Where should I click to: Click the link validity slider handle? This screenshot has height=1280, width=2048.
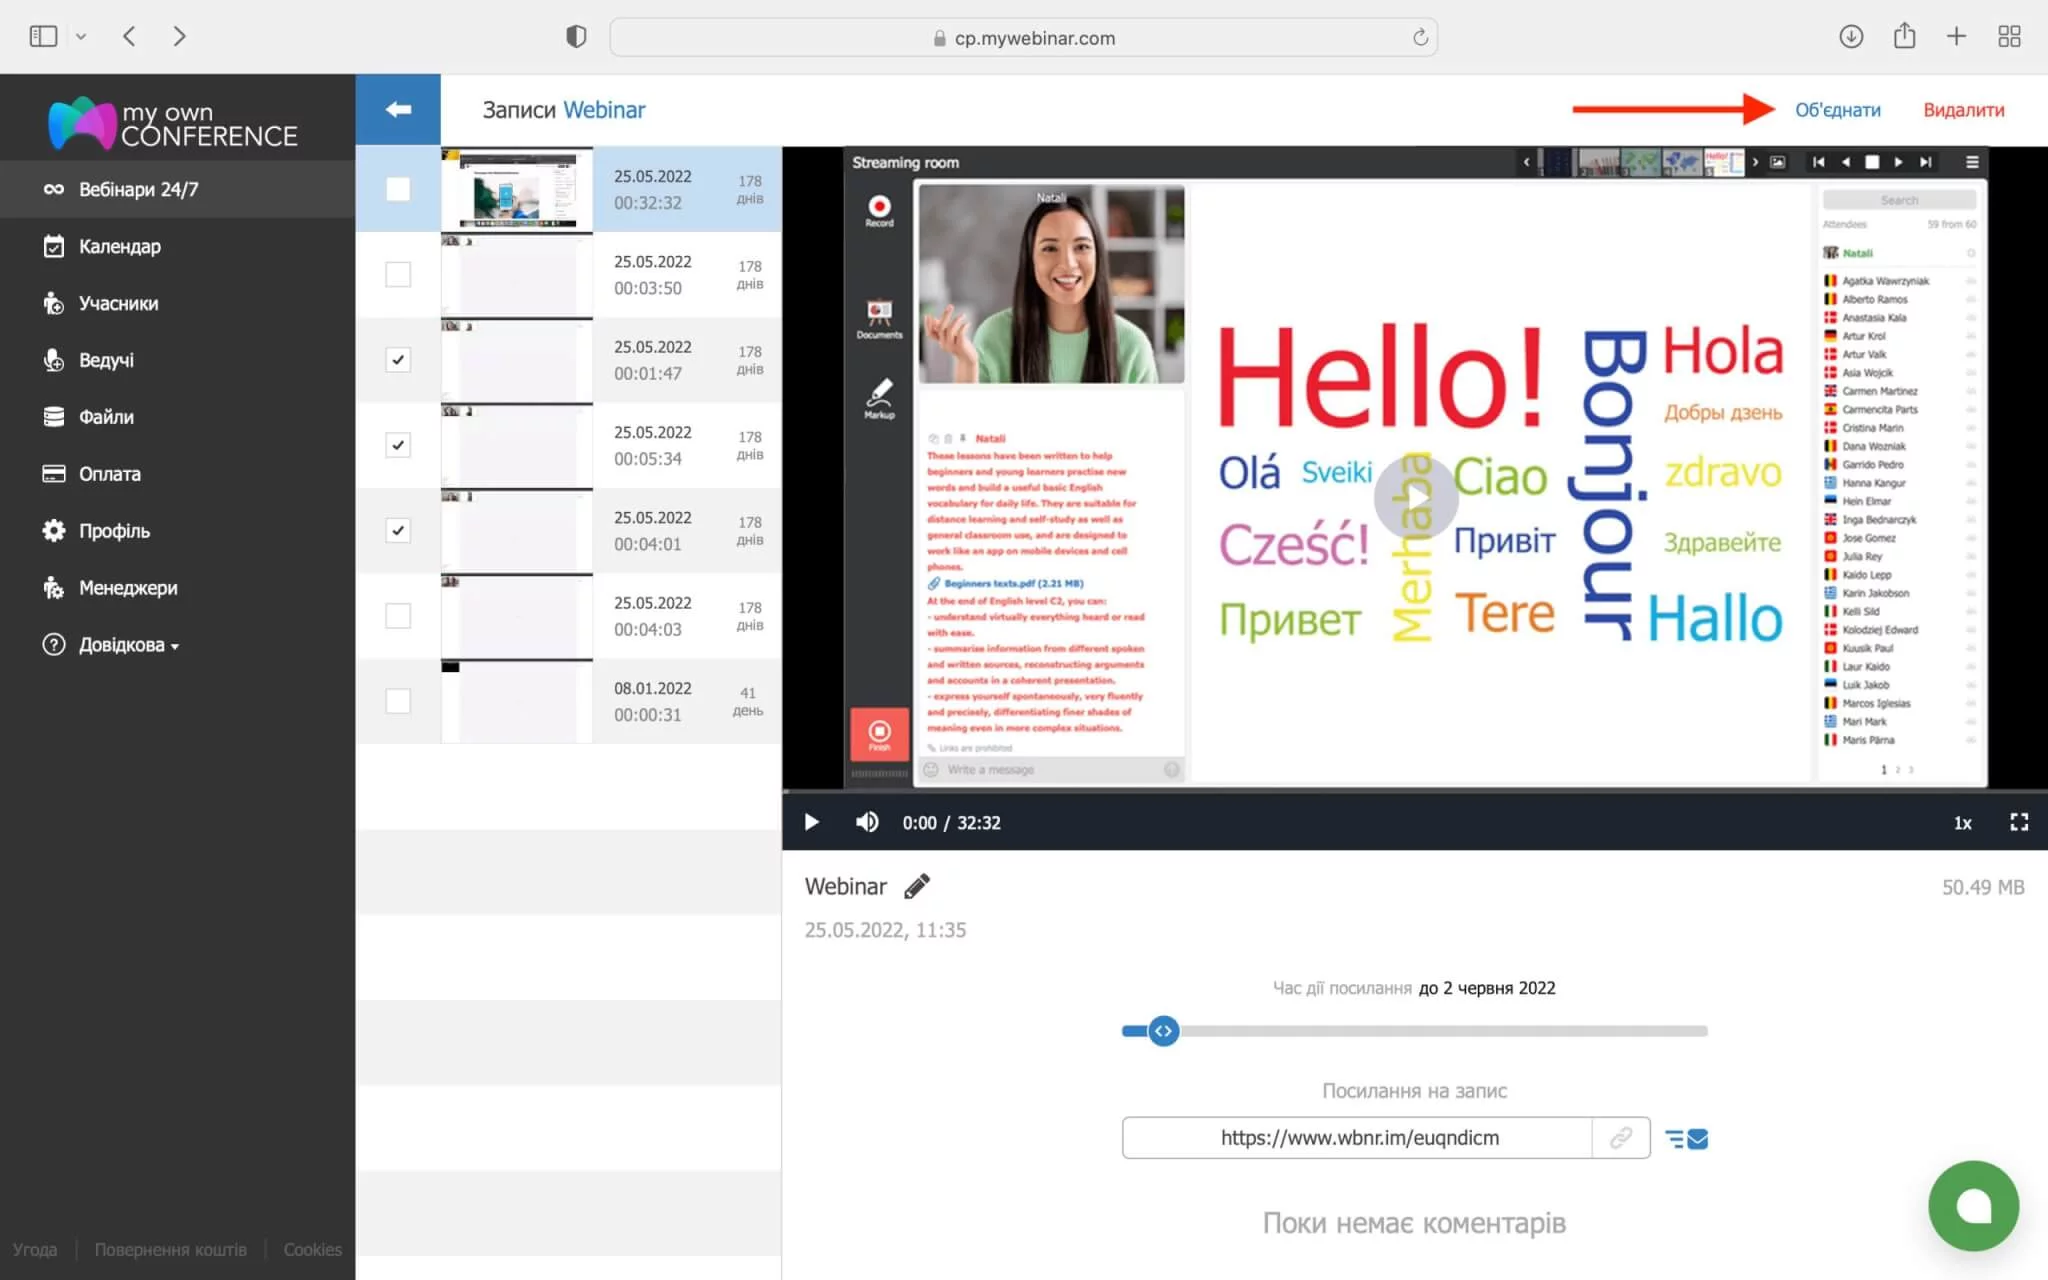pos(1163,1031)
